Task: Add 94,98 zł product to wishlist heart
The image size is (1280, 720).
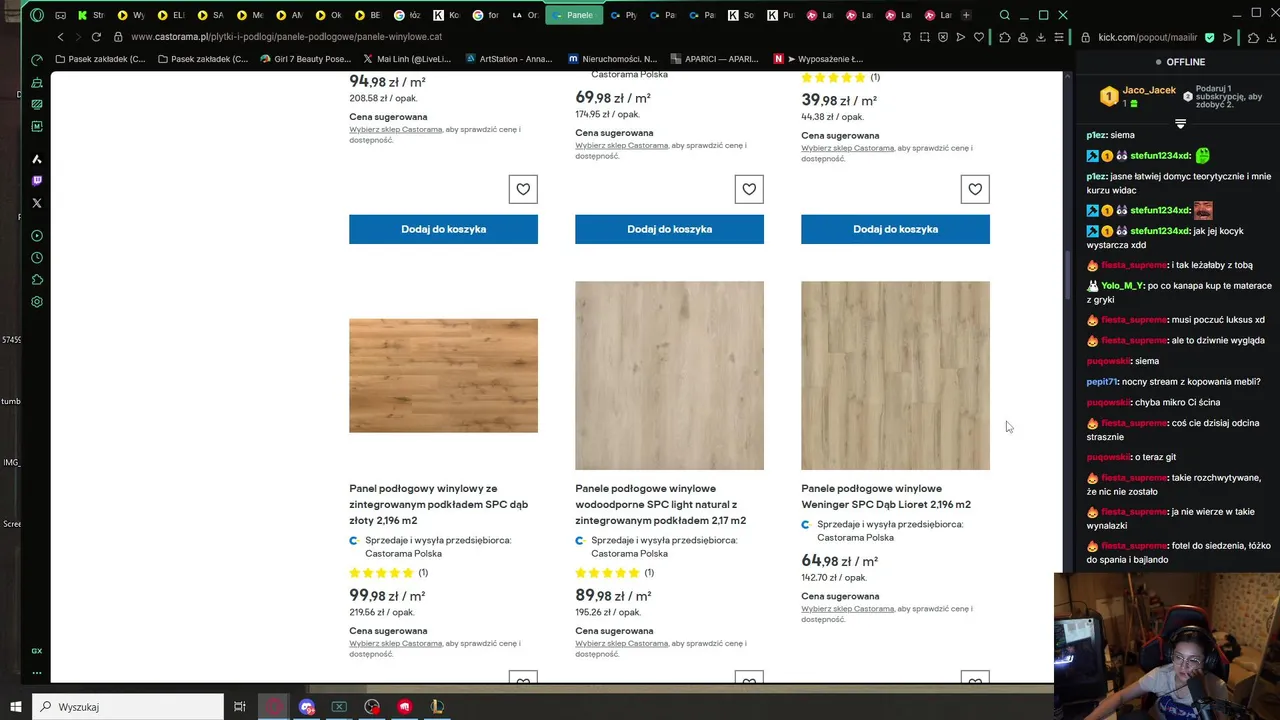Action: click(523, 189)
